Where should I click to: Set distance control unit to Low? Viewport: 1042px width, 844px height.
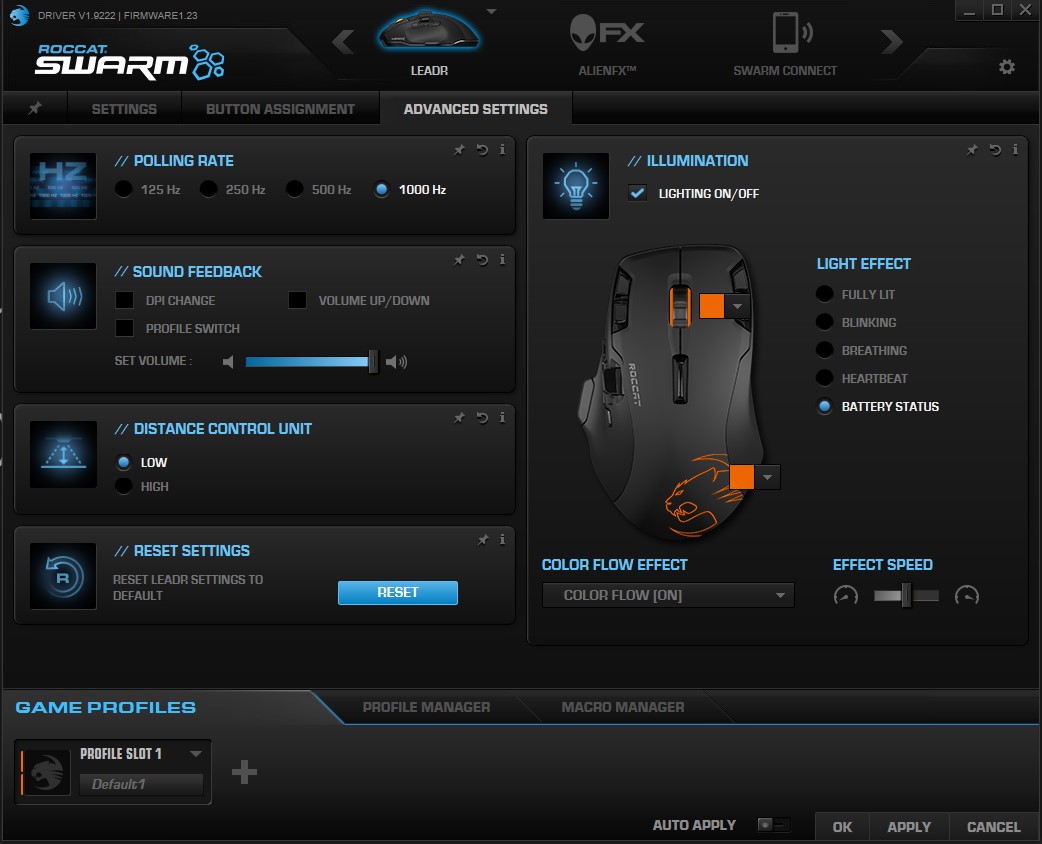point(124,462)
